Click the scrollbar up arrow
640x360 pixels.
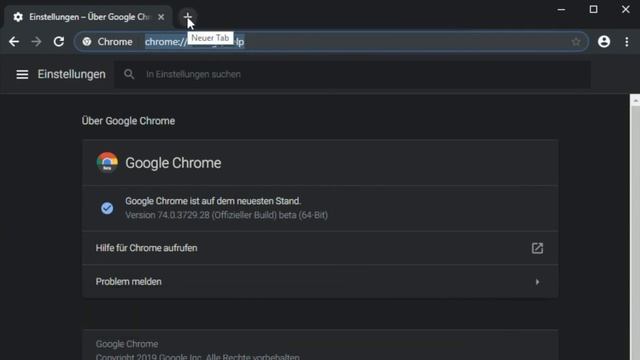635,100
